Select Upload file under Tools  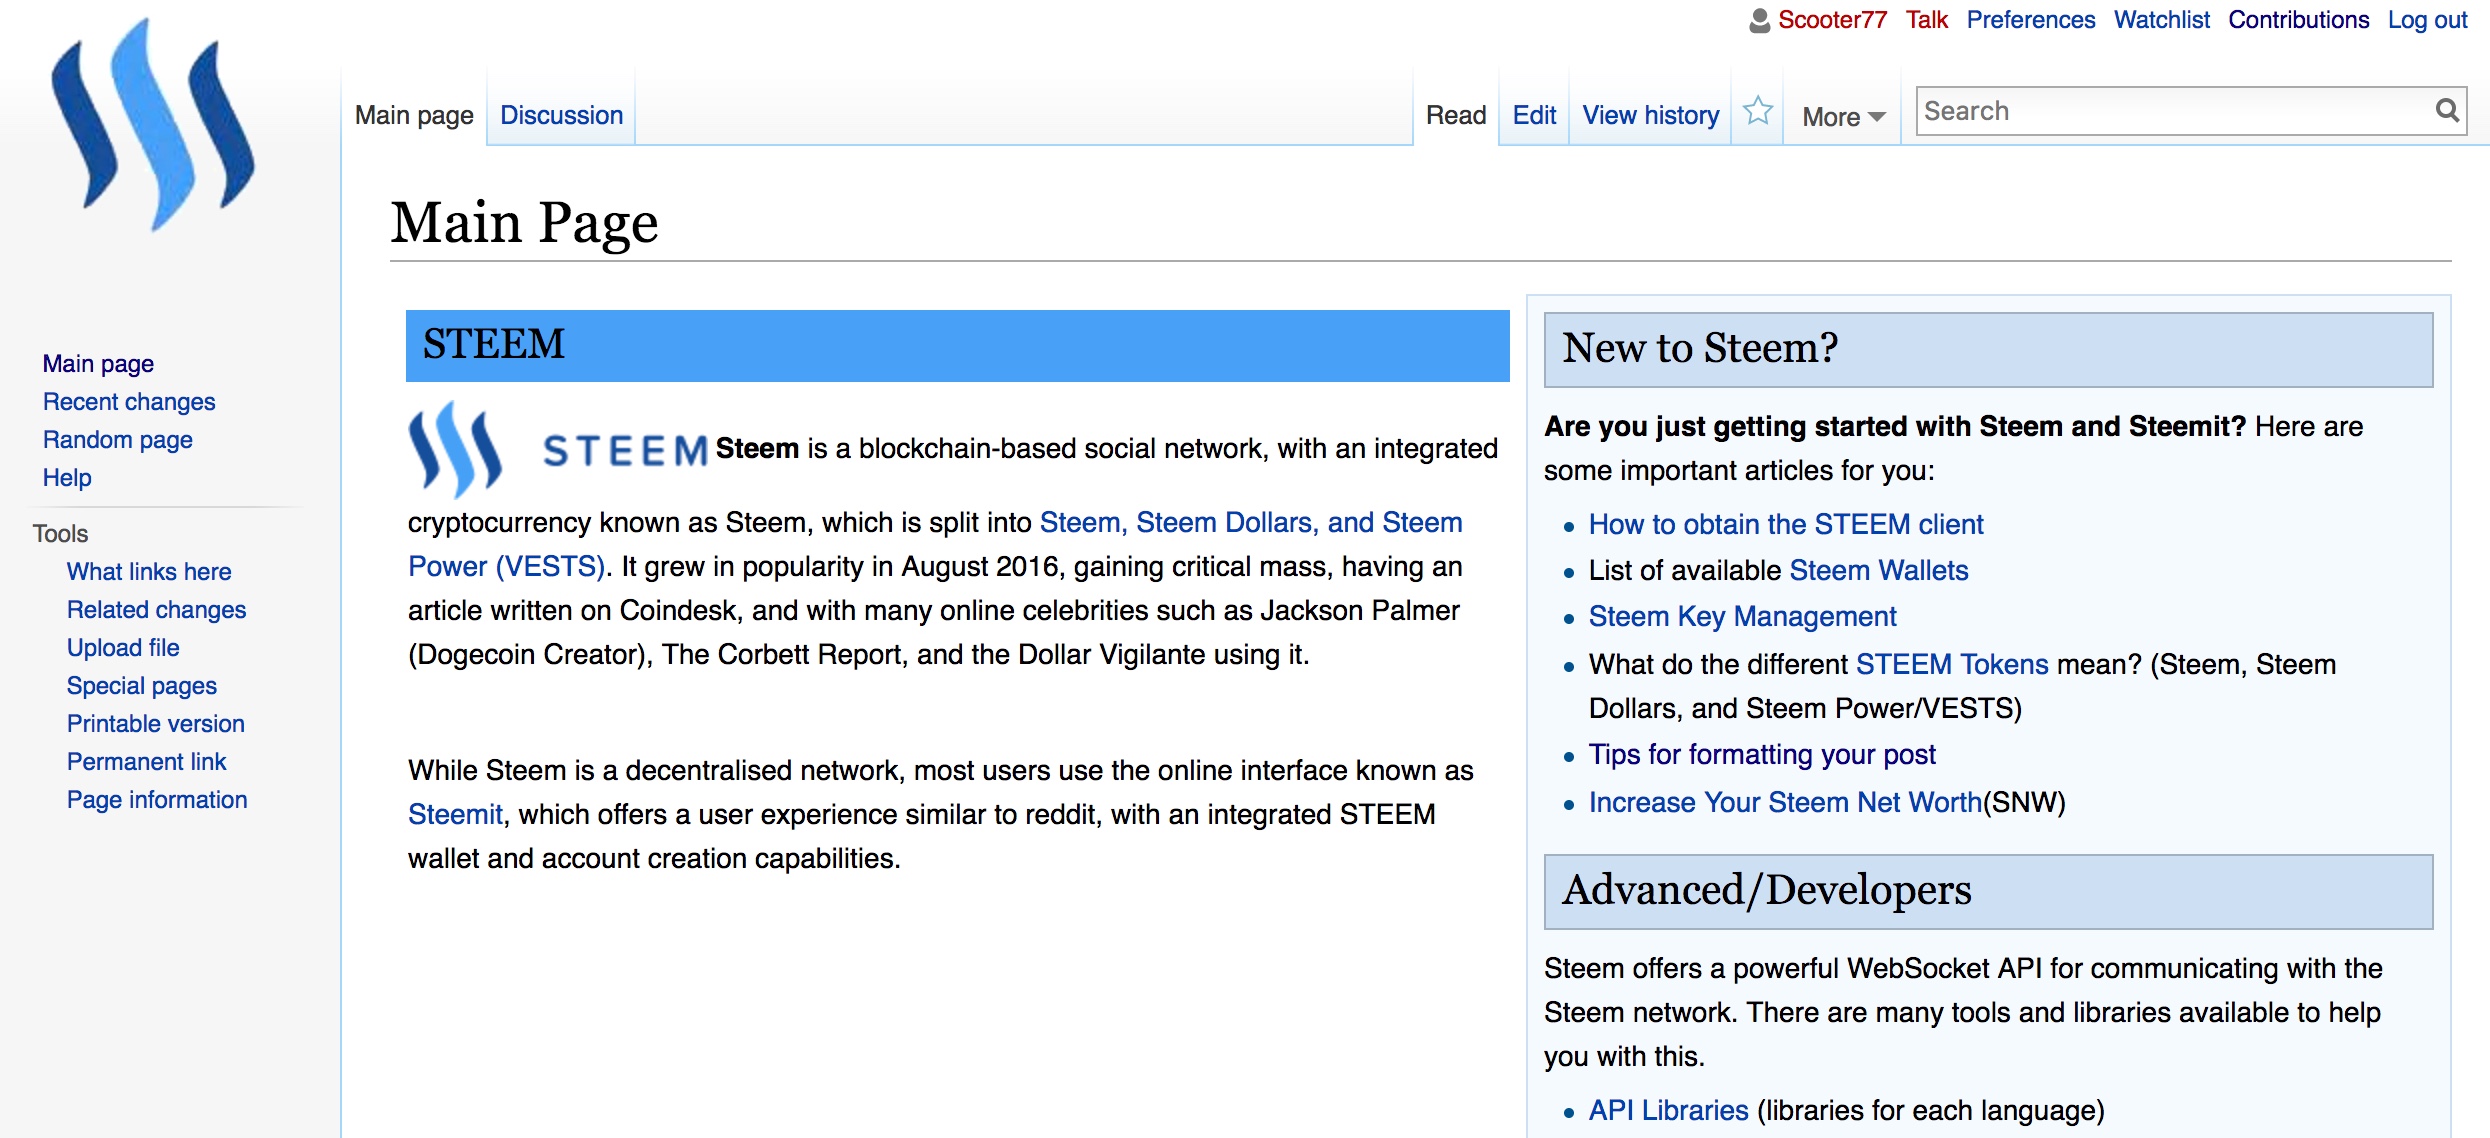123,648
